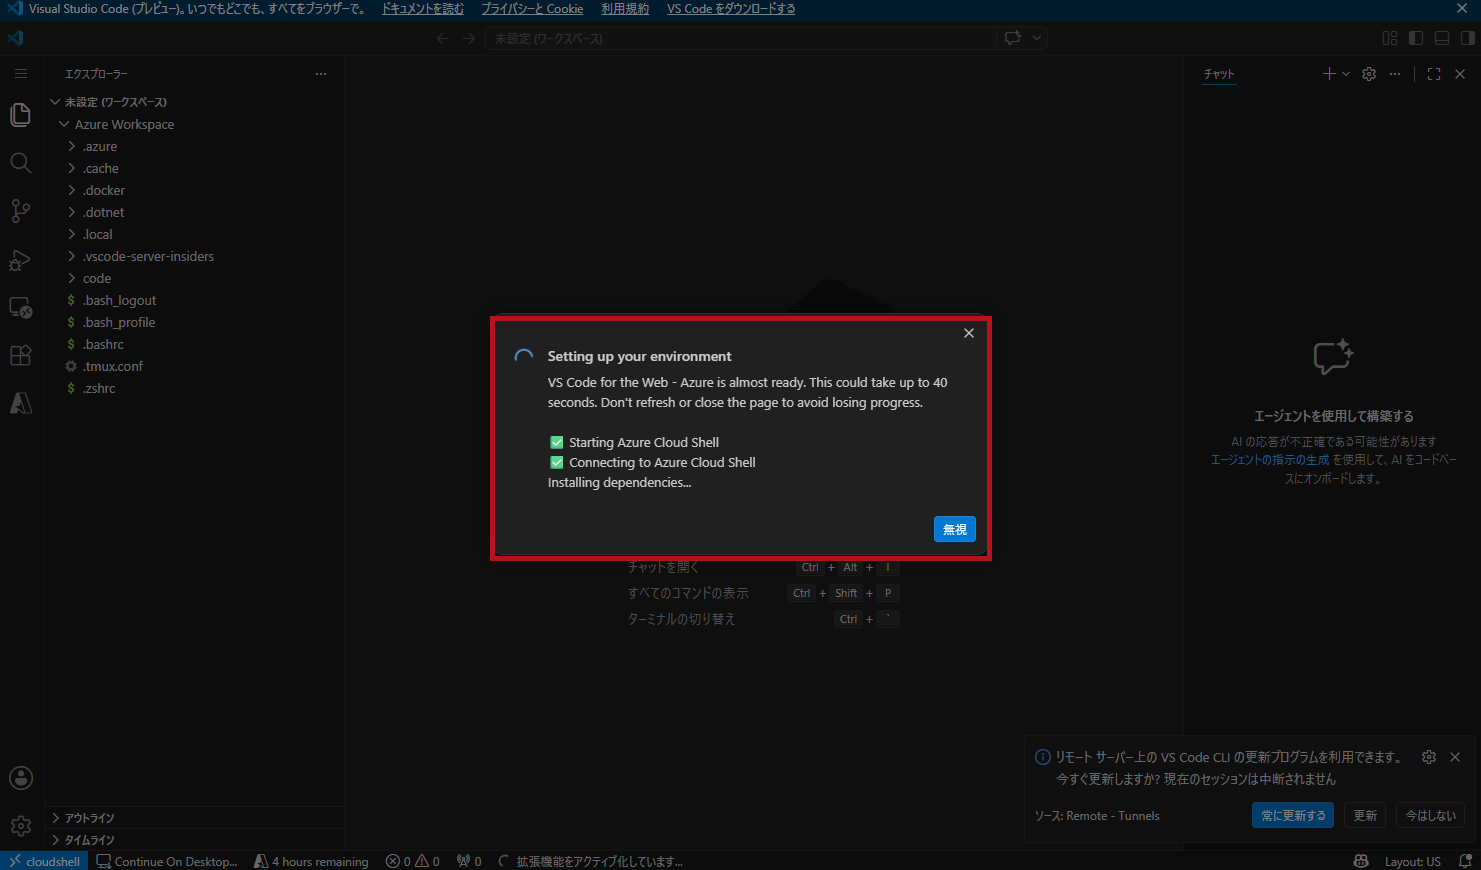Open the Search view icon
Screen dimensions: 1481x870
20,163
